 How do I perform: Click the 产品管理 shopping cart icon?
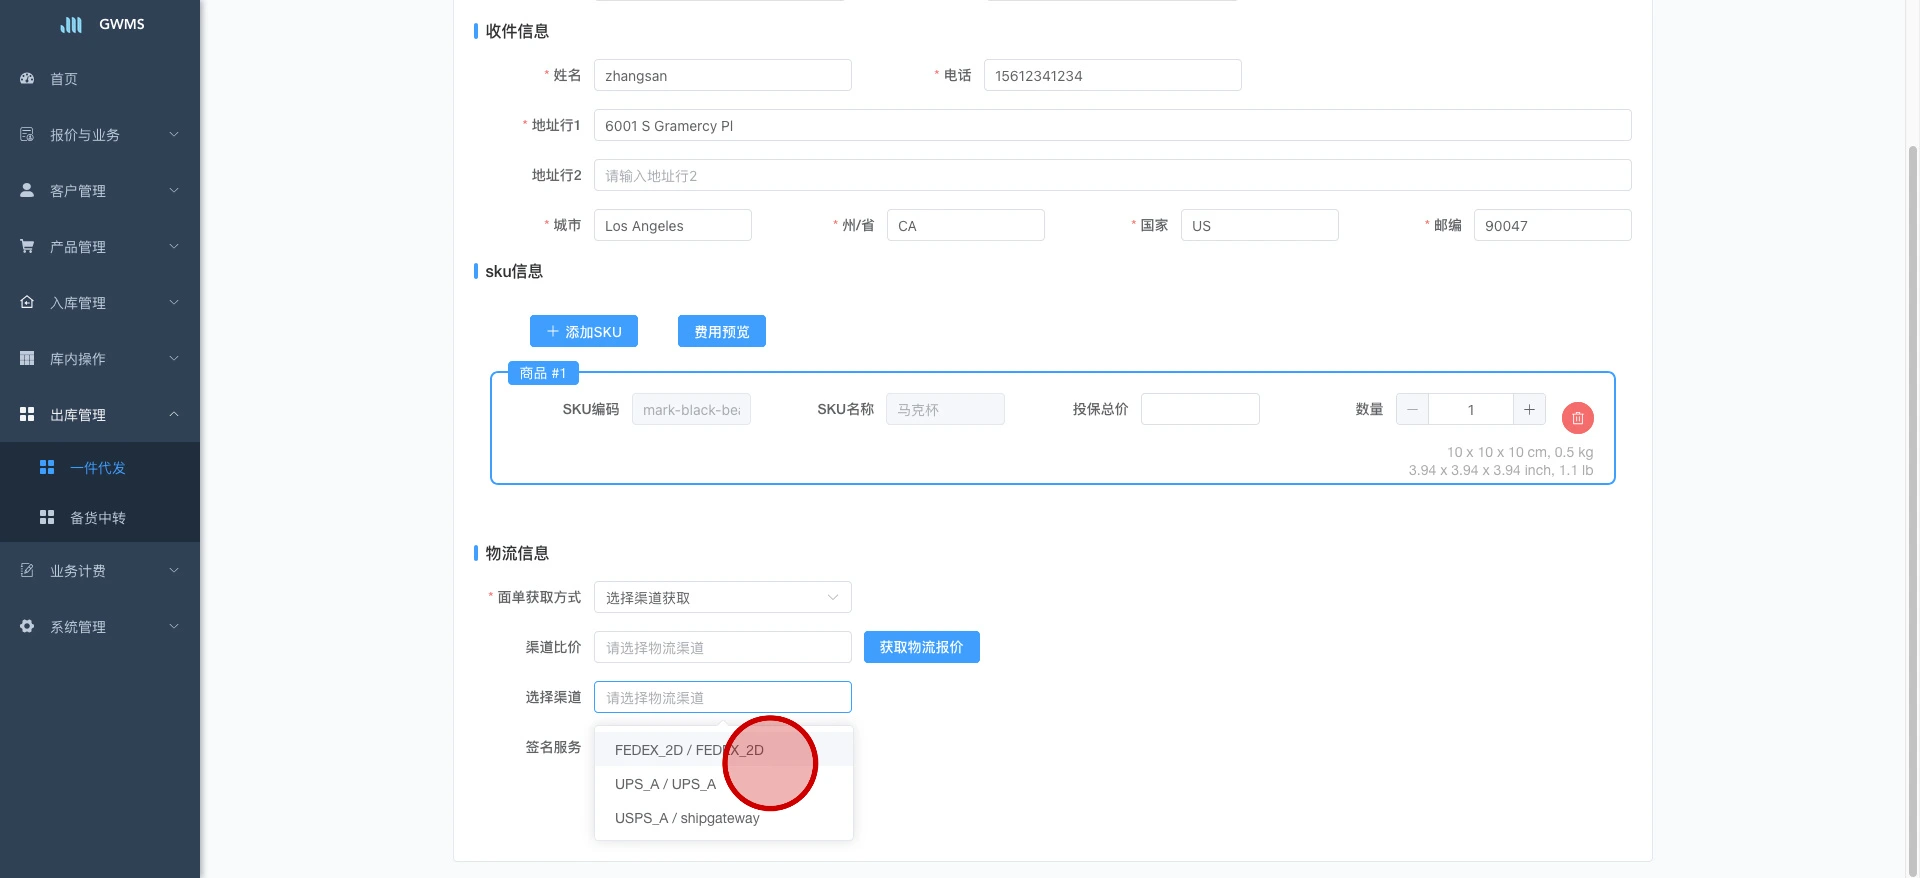coord(27,246)
